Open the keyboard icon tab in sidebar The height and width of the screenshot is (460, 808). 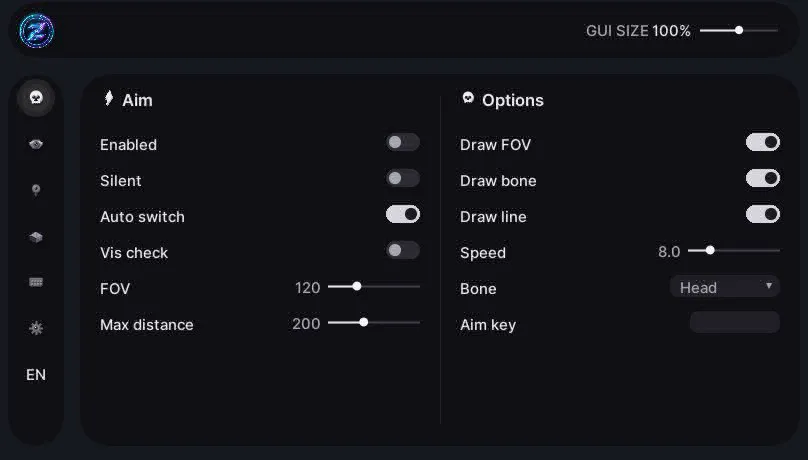(36, 282)
